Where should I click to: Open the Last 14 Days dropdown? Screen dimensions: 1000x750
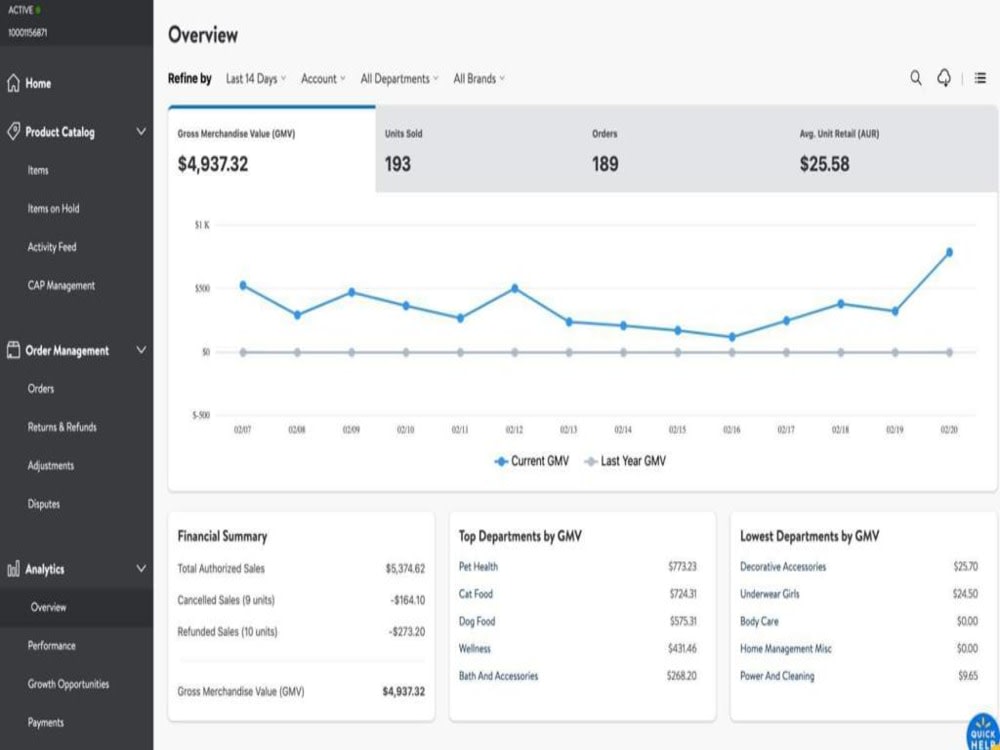(x=256, y=78)
